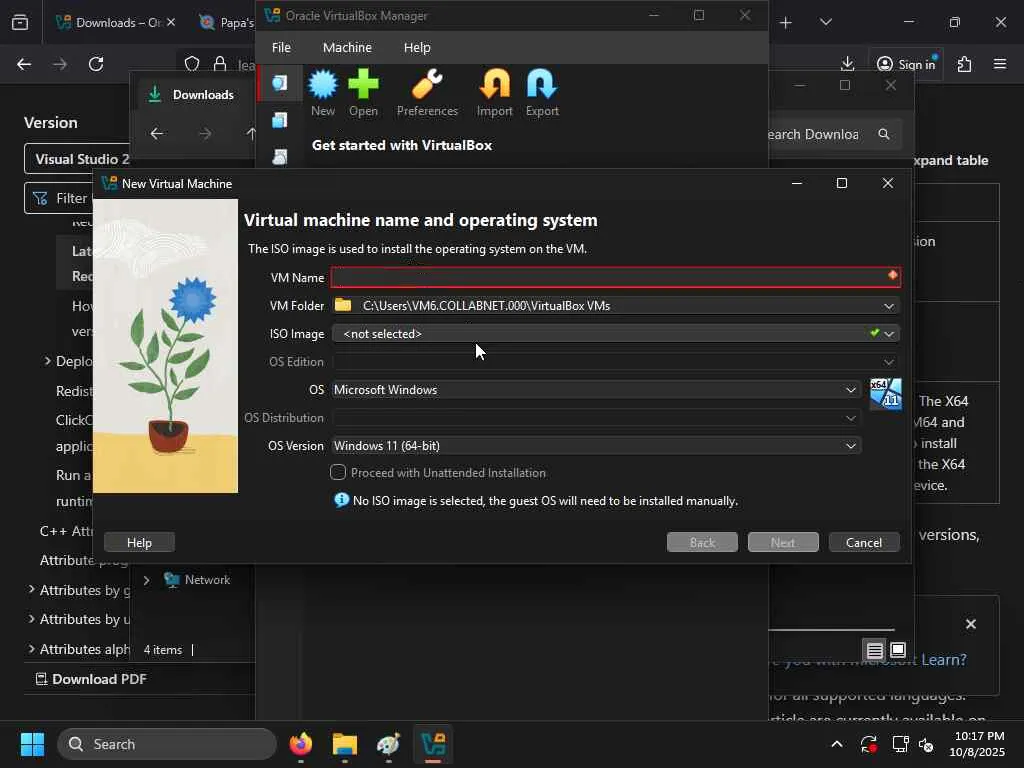Click the VM Name input field
Screen dimensions: 1024x768
click(x=616, y=277)
